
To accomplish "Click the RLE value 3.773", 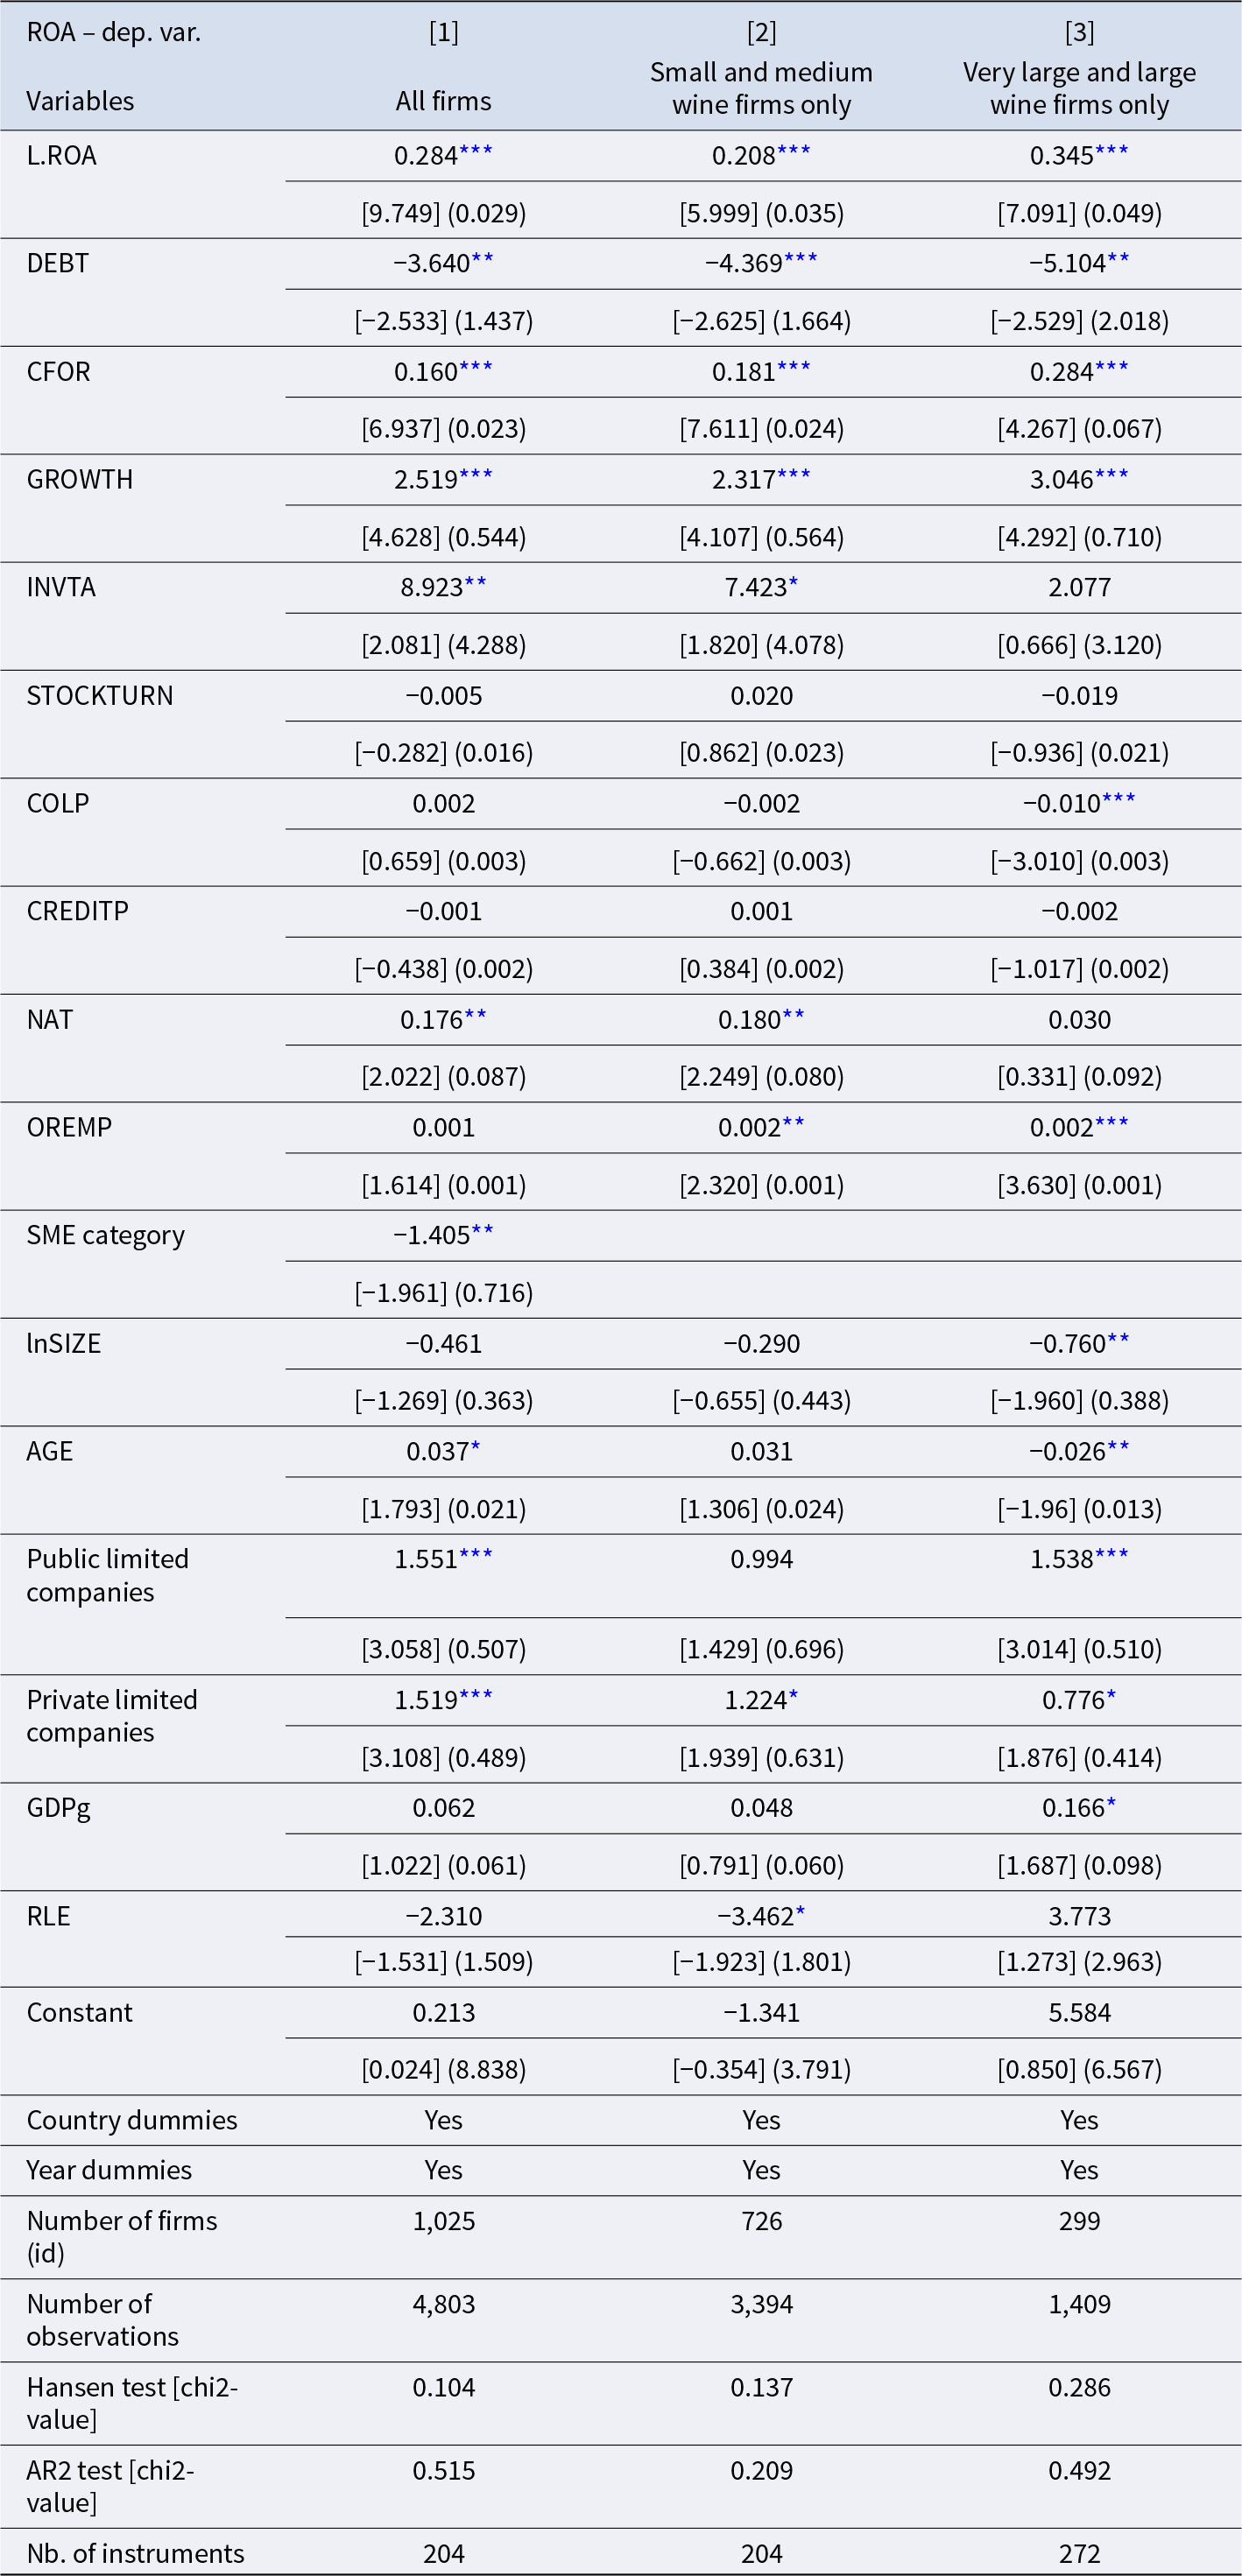I will 1079,1916.
